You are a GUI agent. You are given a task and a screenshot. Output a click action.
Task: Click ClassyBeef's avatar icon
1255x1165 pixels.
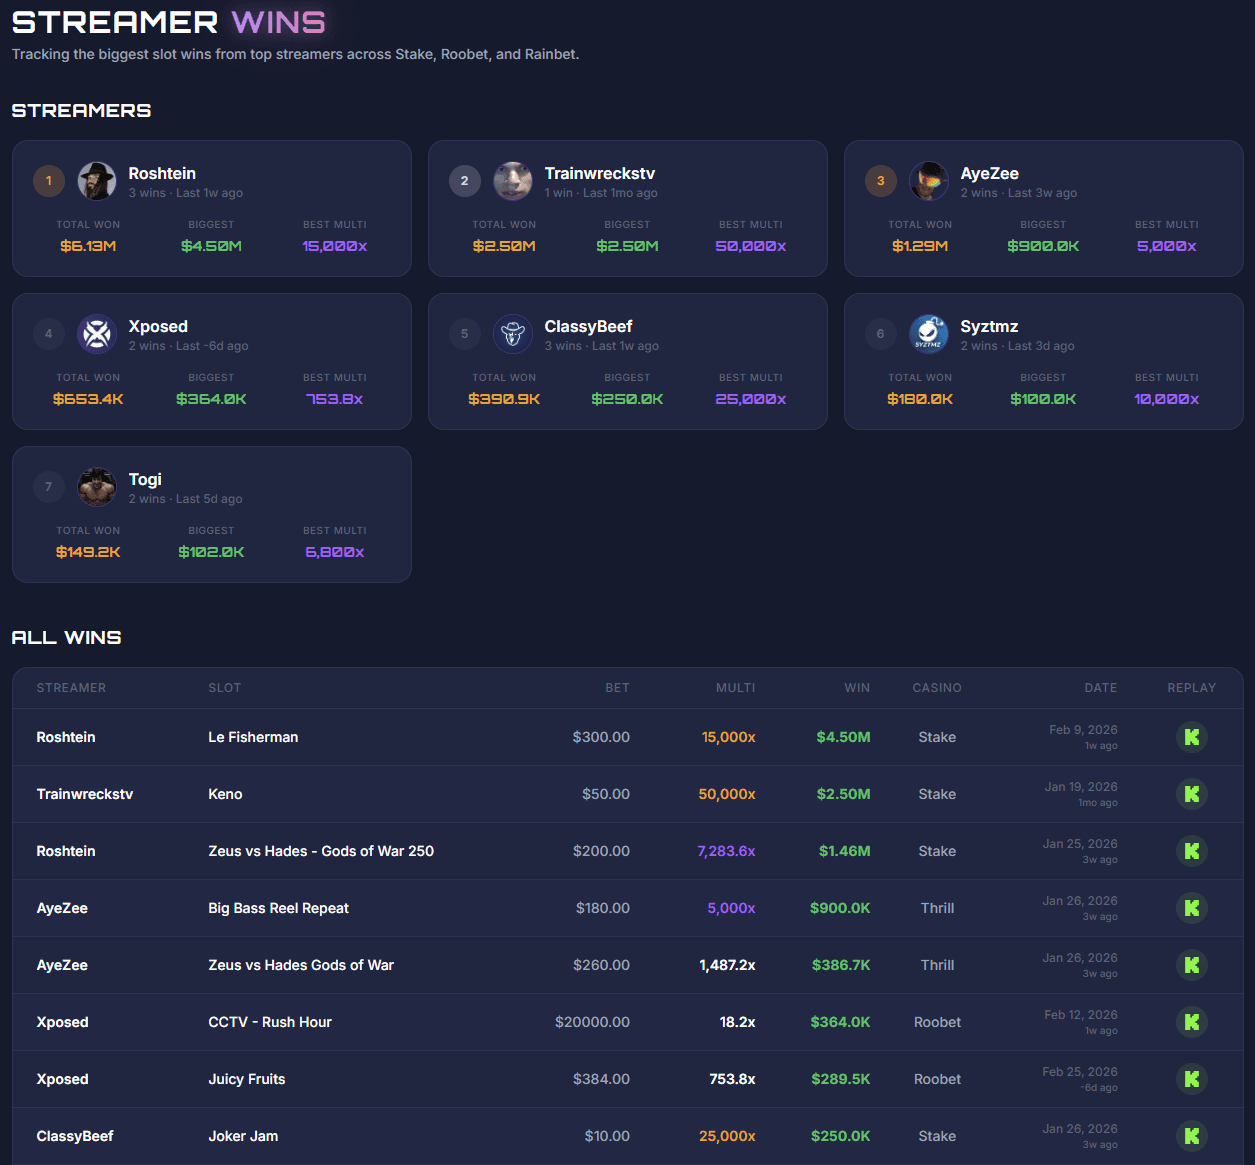click(x=513, y=334)
